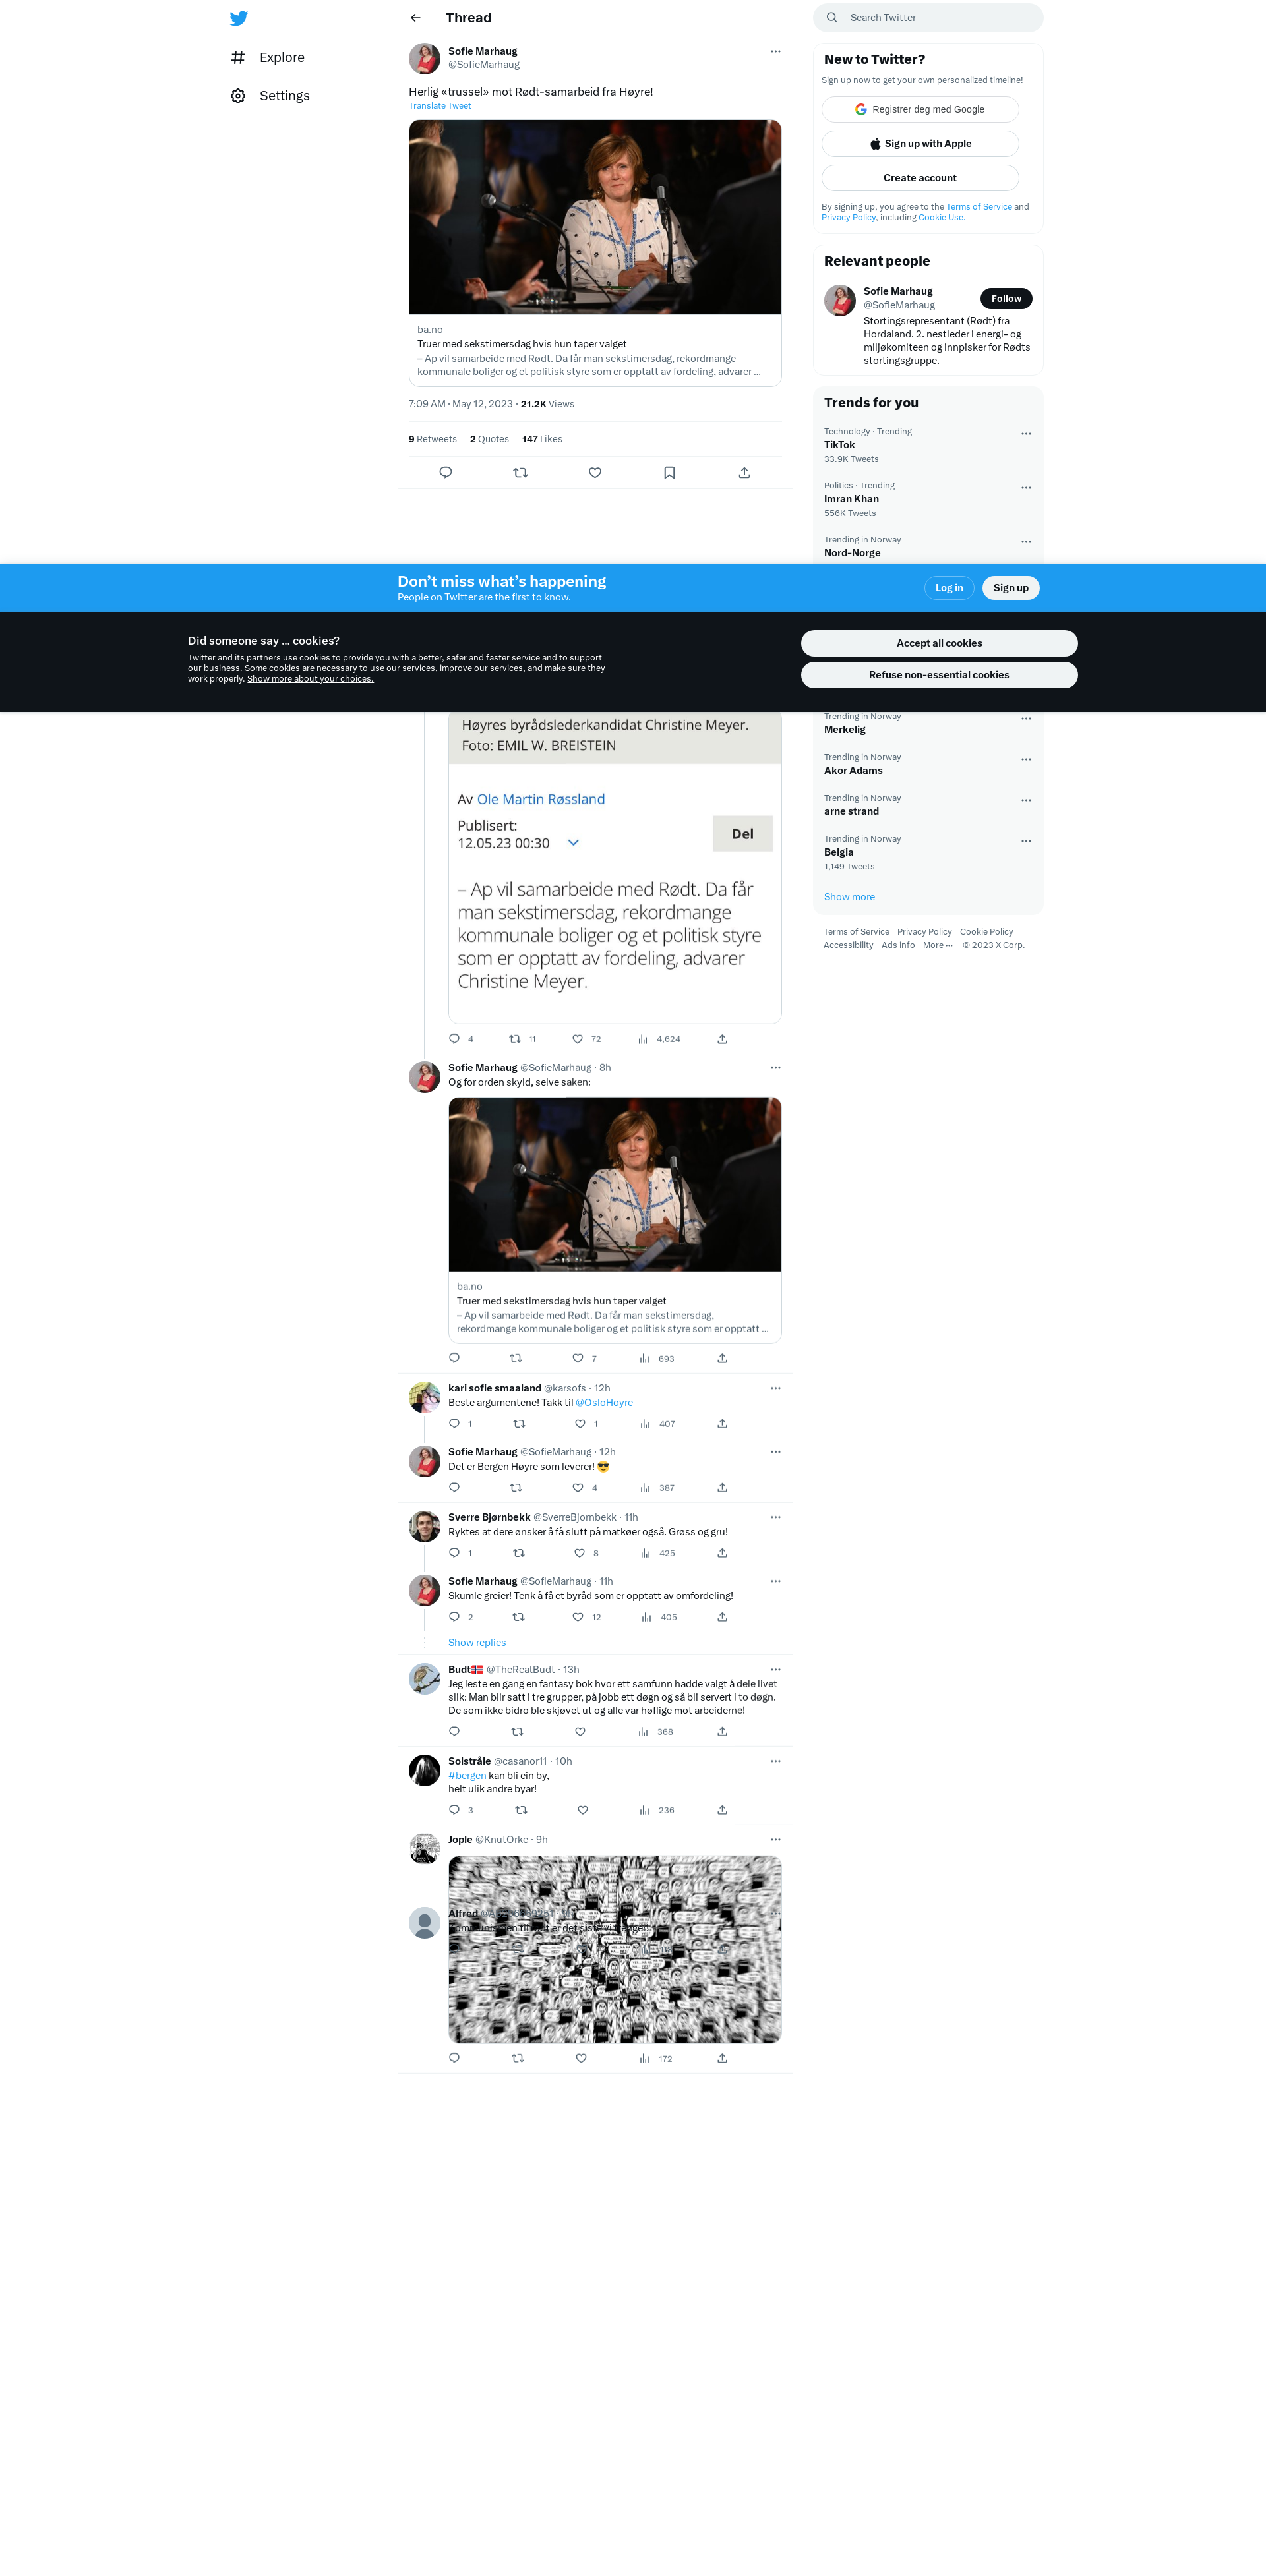The width and height of the screenshot is (1266, 2576).
Task: Accept all cookies
Action: pos(939,643)
